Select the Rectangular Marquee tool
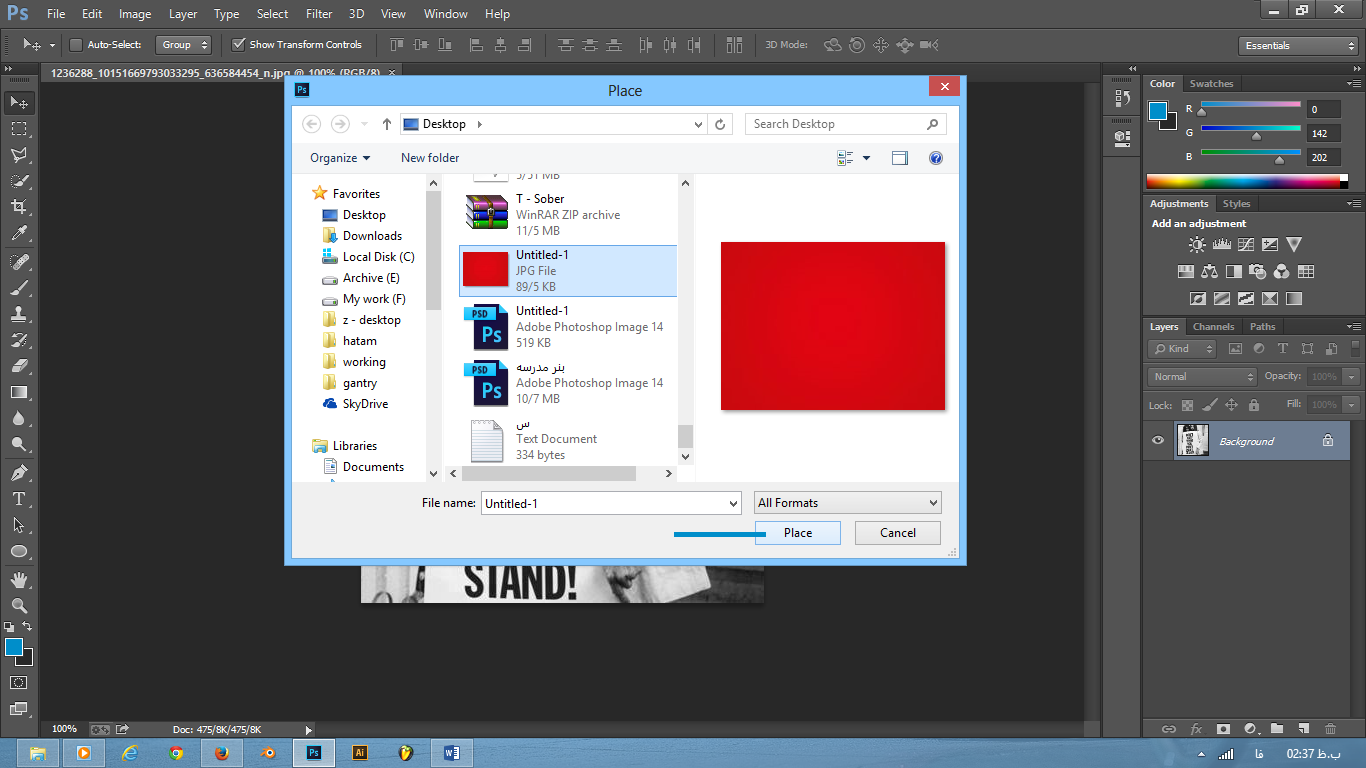 click(x=19, y=129)
